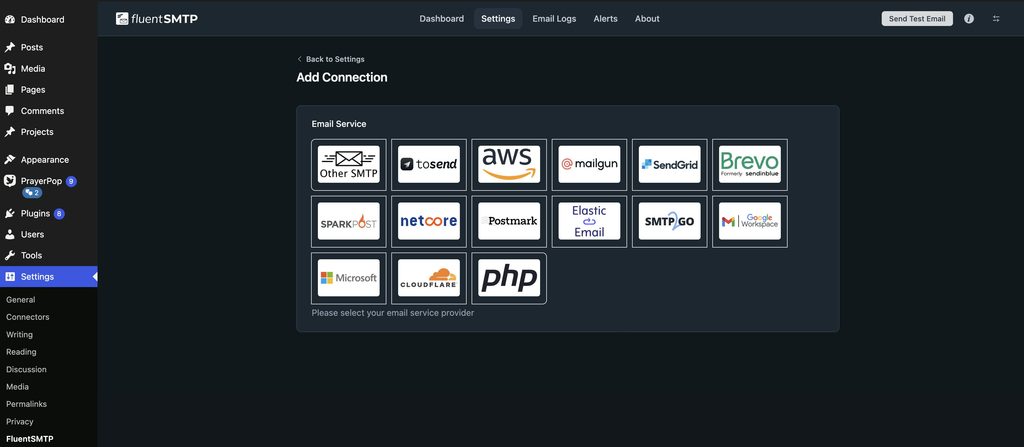Open Discussion settings submenu
The width and height of the screenshot is (1024, 447).
[x=26, y=369]
